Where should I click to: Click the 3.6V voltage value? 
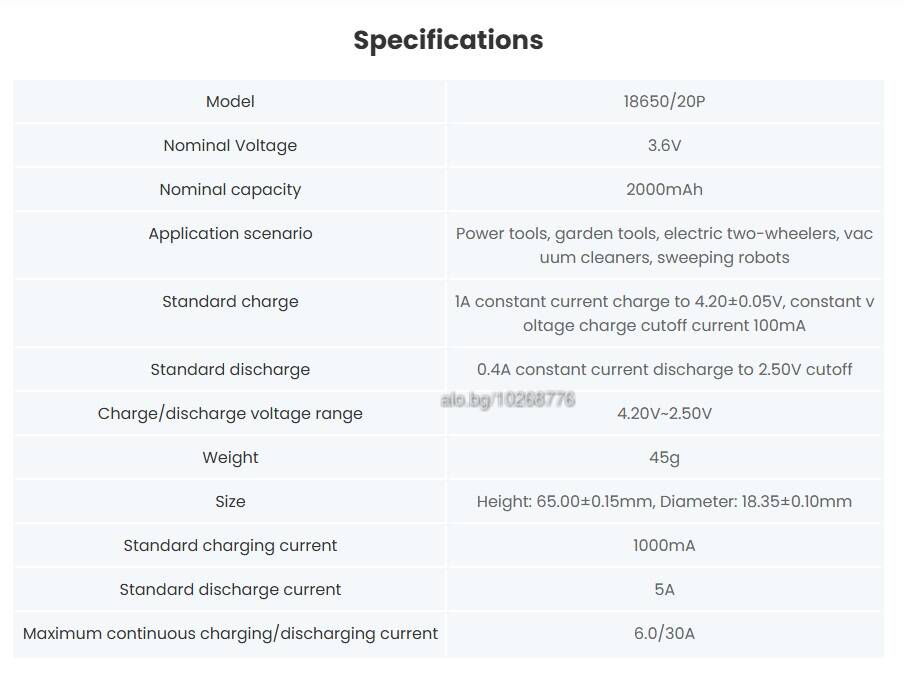coord(664,145)
